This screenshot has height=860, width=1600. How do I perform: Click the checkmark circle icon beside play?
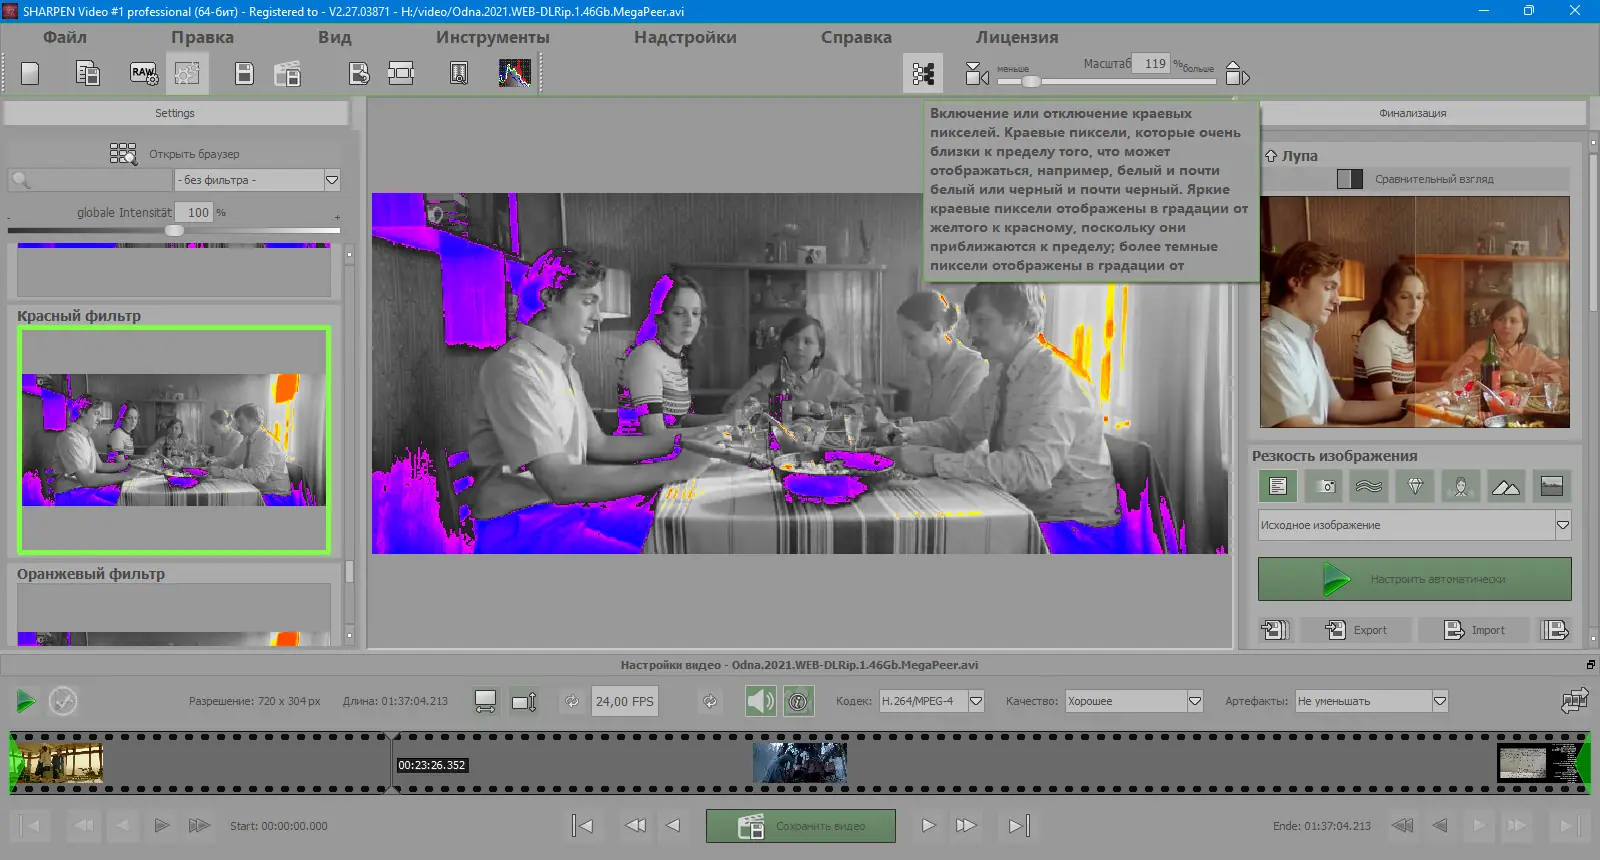coord(63,701)
